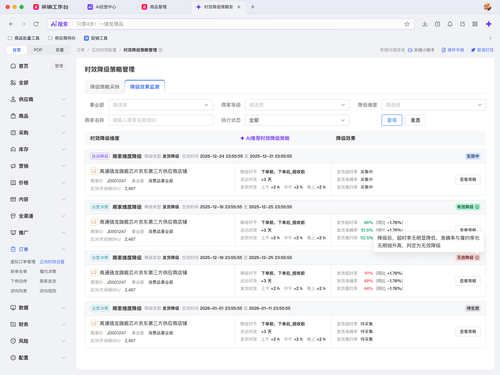Select the 降级效果监测 tab
Viewport: 500px width, 375px height.
click(x=145, y=87)
